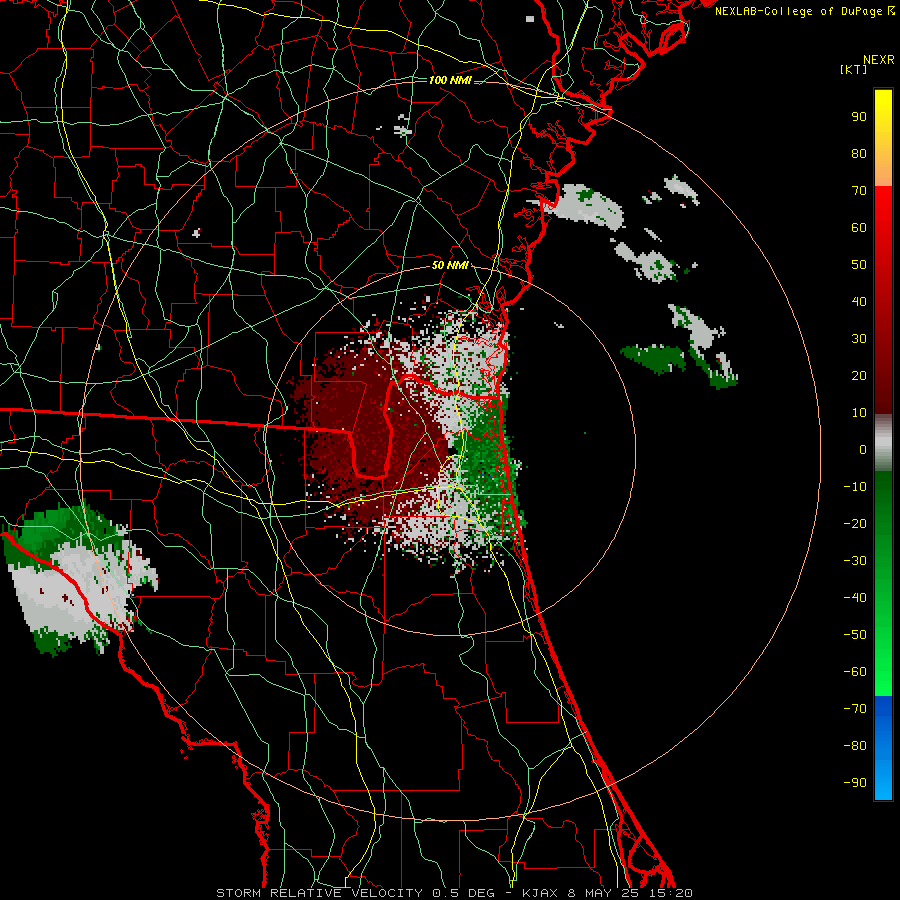Select the -20 scale value
This screenshot has width=900, height=900.
point(855,523)
